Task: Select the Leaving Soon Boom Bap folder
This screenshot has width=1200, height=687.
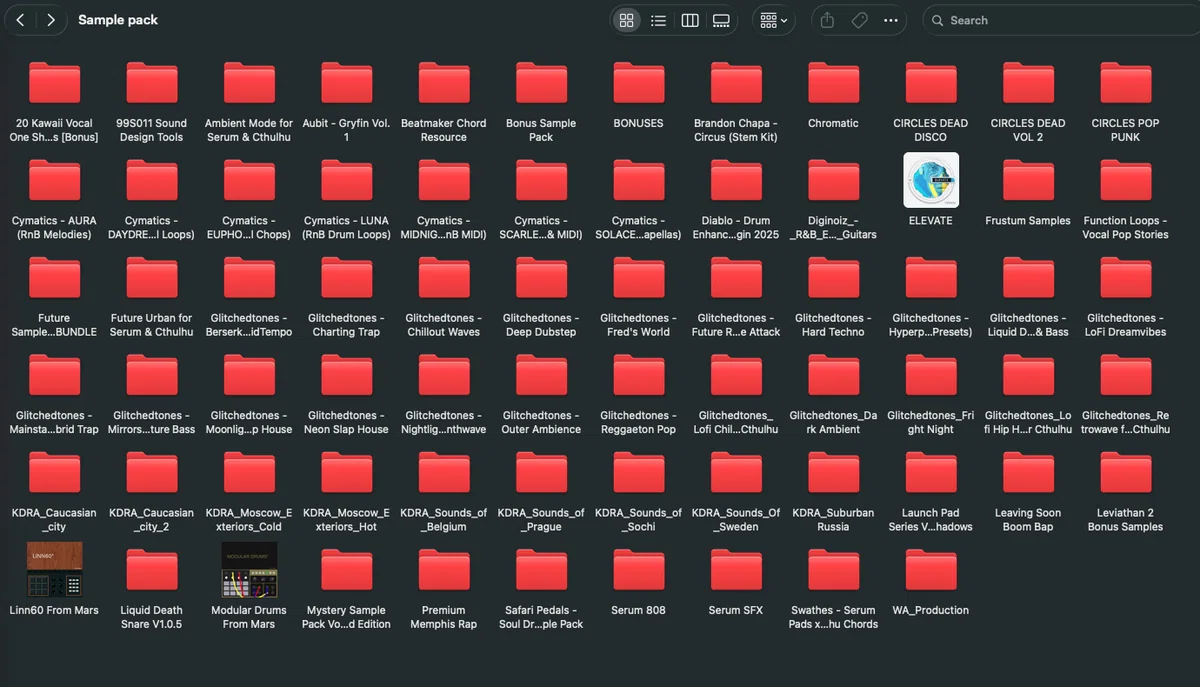Action: (1028, 474)
